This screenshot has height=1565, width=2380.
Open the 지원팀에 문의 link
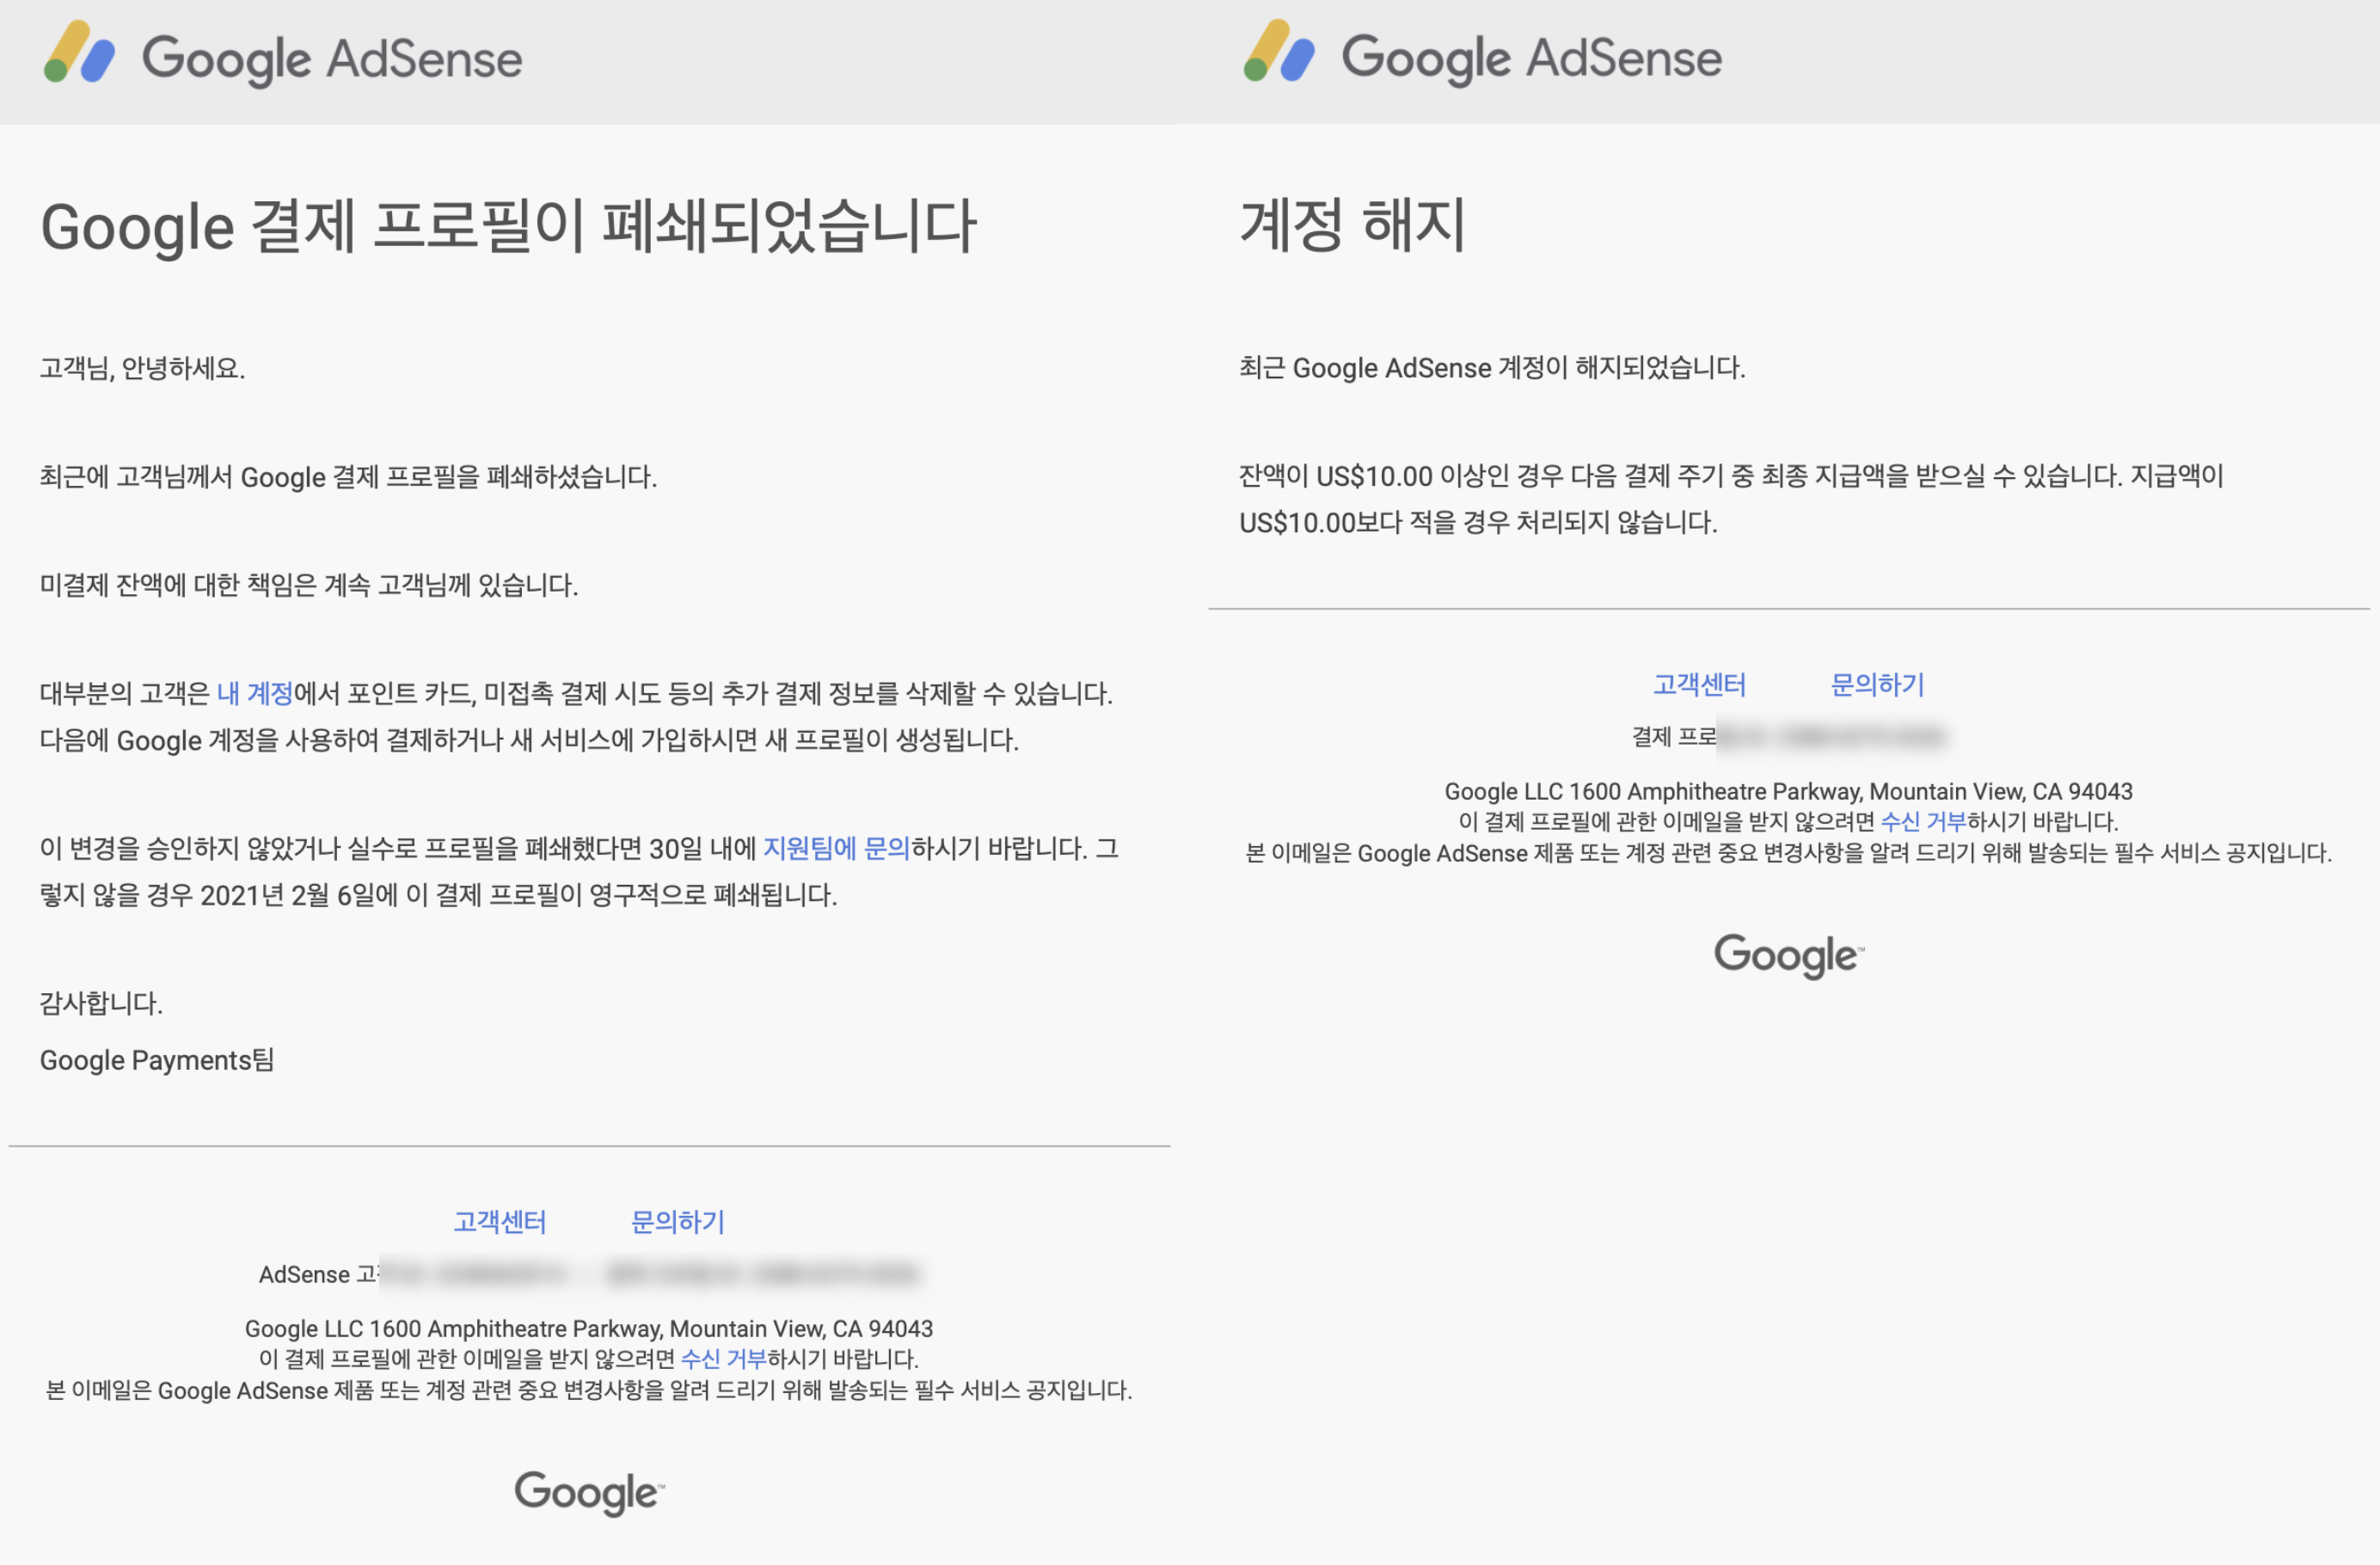click(x=836, y=848)
